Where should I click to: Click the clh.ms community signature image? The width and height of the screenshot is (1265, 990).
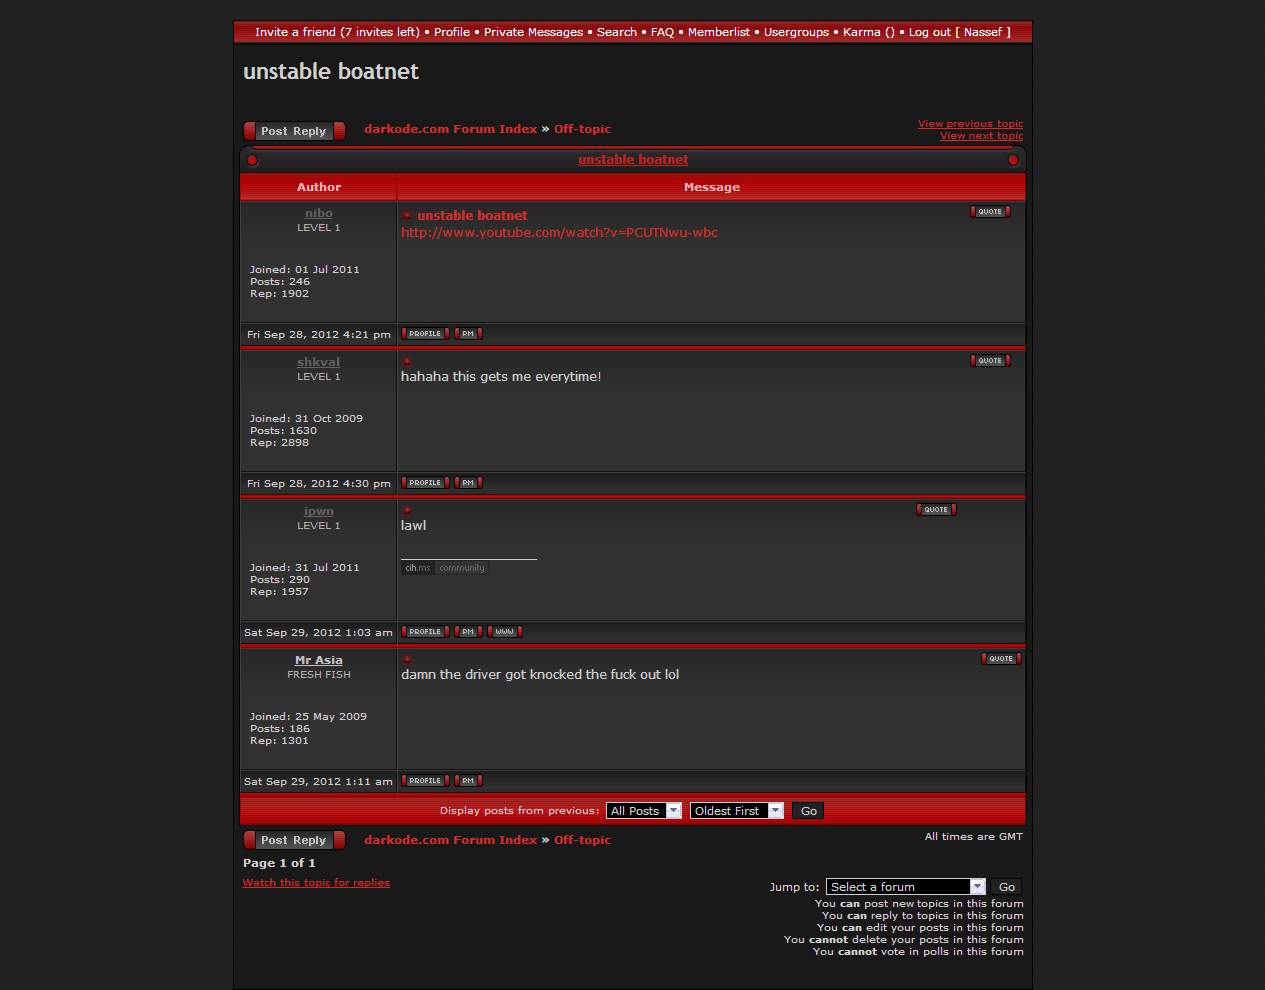[x=445, y=568]
